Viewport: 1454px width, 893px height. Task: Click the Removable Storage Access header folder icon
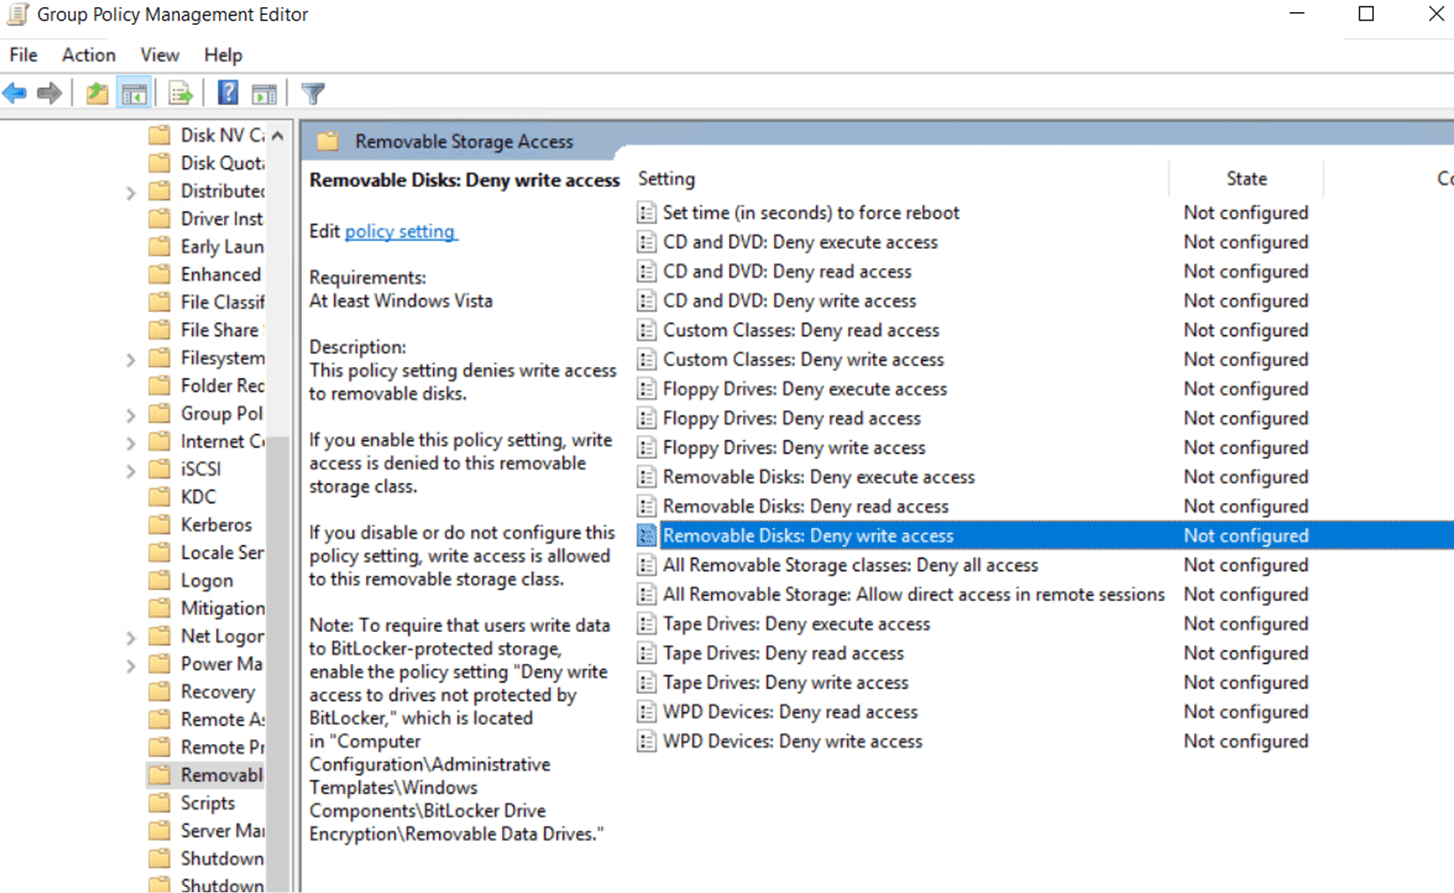coord(328,141)
